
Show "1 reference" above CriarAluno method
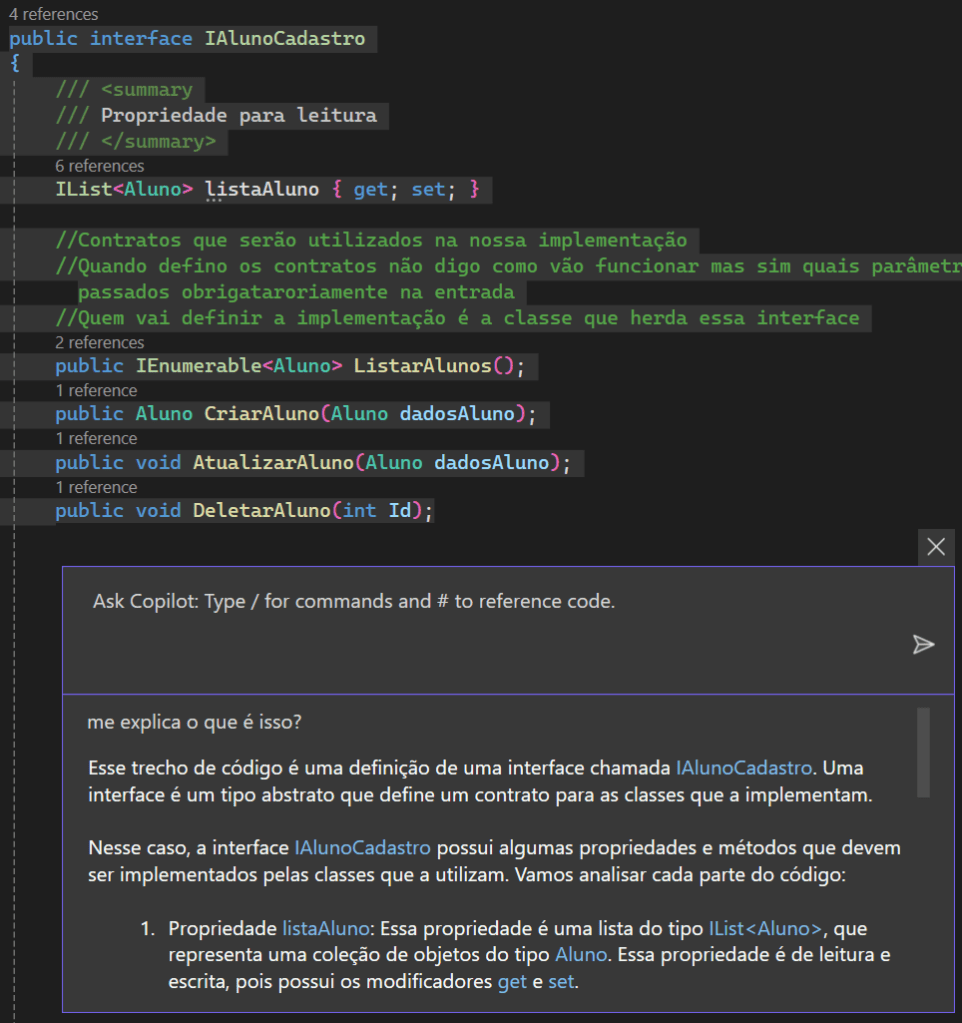(x=96, y=390)
